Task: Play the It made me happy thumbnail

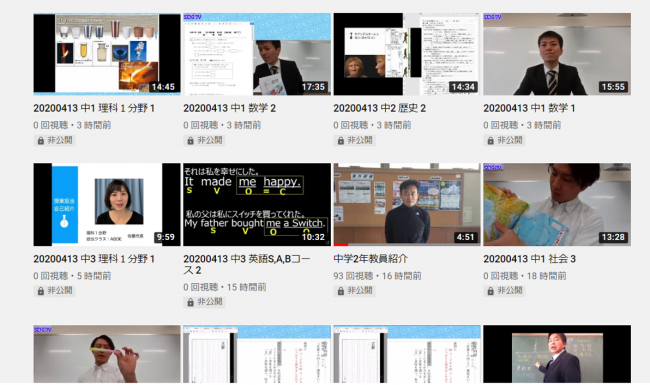Action: (x=257, y=204)
